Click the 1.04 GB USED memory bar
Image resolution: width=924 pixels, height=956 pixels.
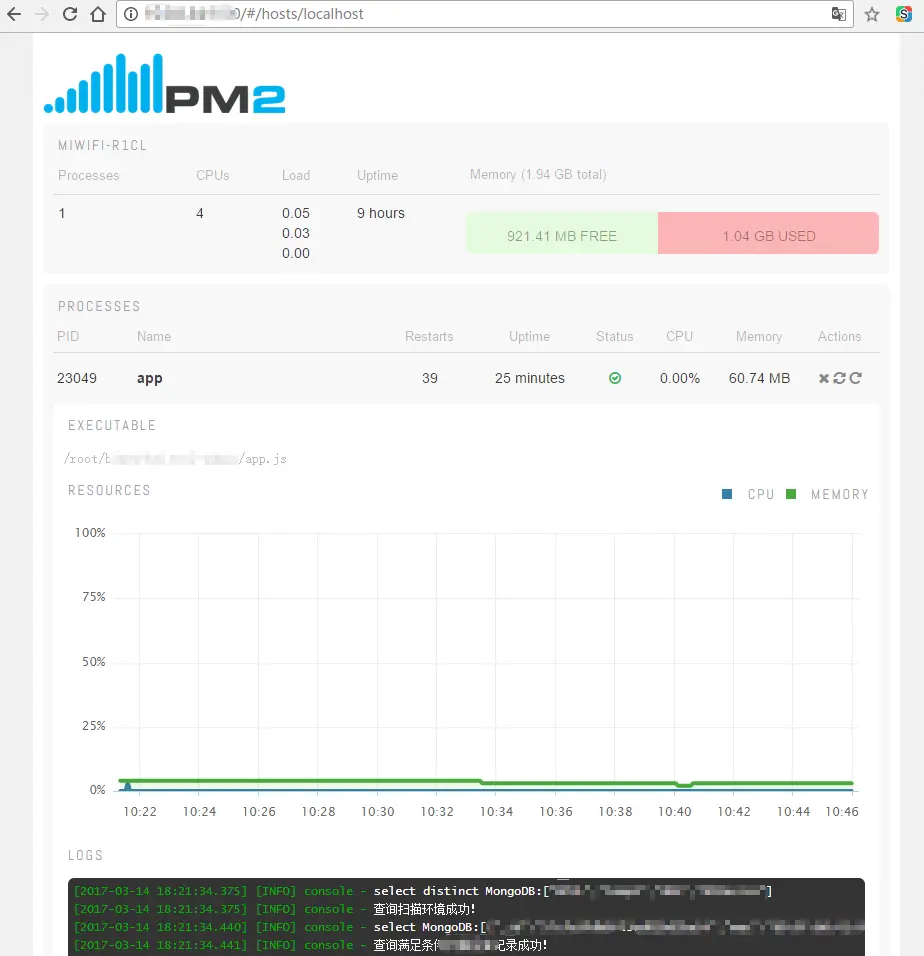click(769, 234)
